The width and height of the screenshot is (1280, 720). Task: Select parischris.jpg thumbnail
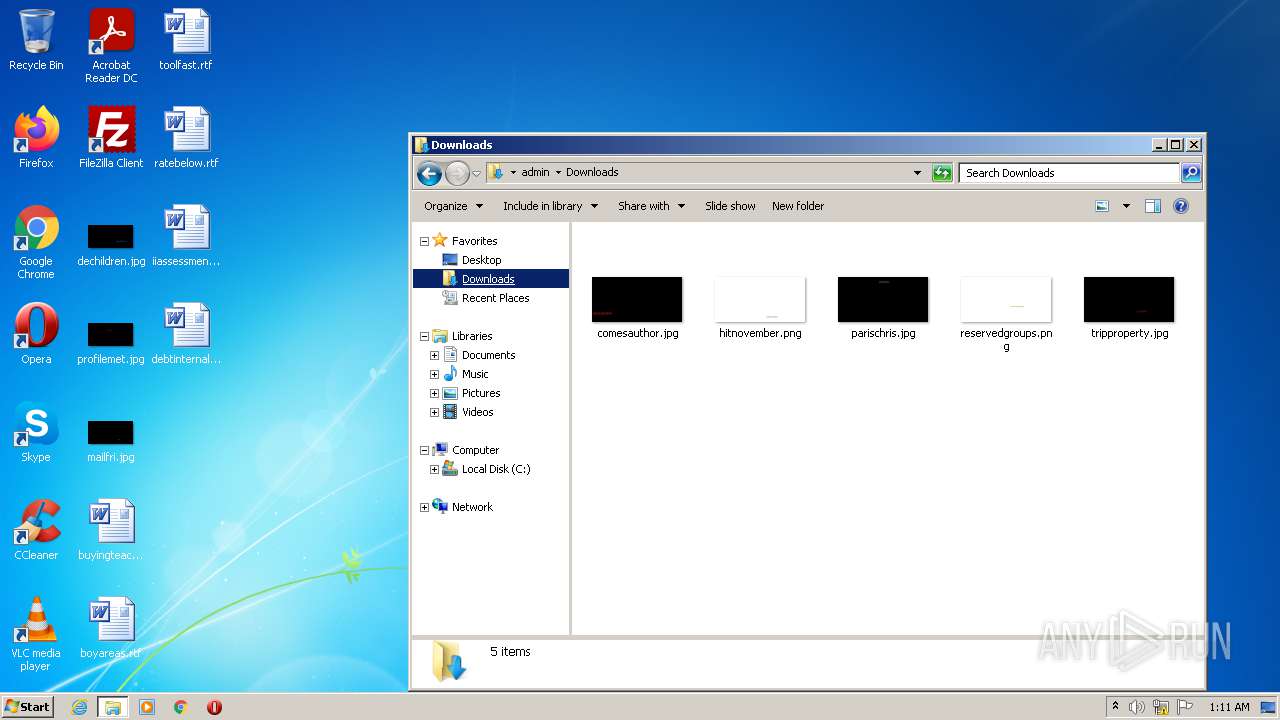pyautogui.click(x=883, y=309)
